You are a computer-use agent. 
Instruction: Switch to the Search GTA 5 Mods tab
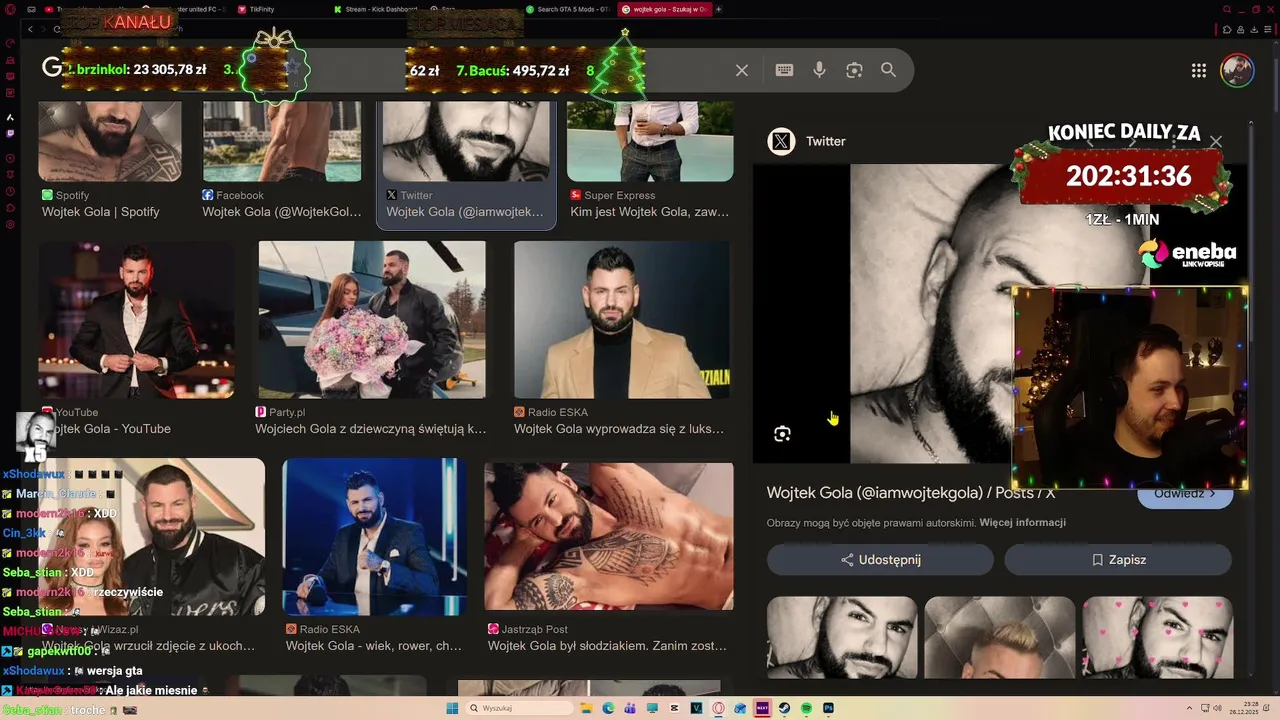click(x=568, y=9)
